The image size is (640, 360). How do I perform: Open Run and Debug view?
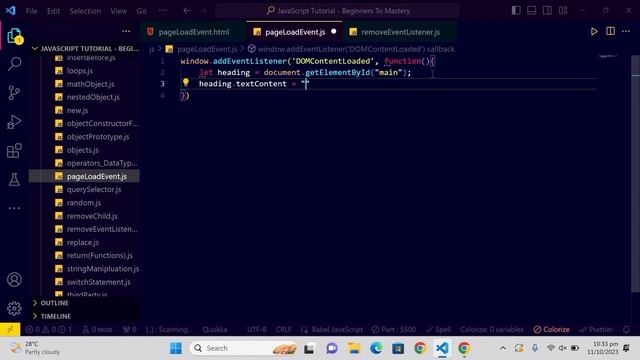pyautogui.click(x=14, y=122)
